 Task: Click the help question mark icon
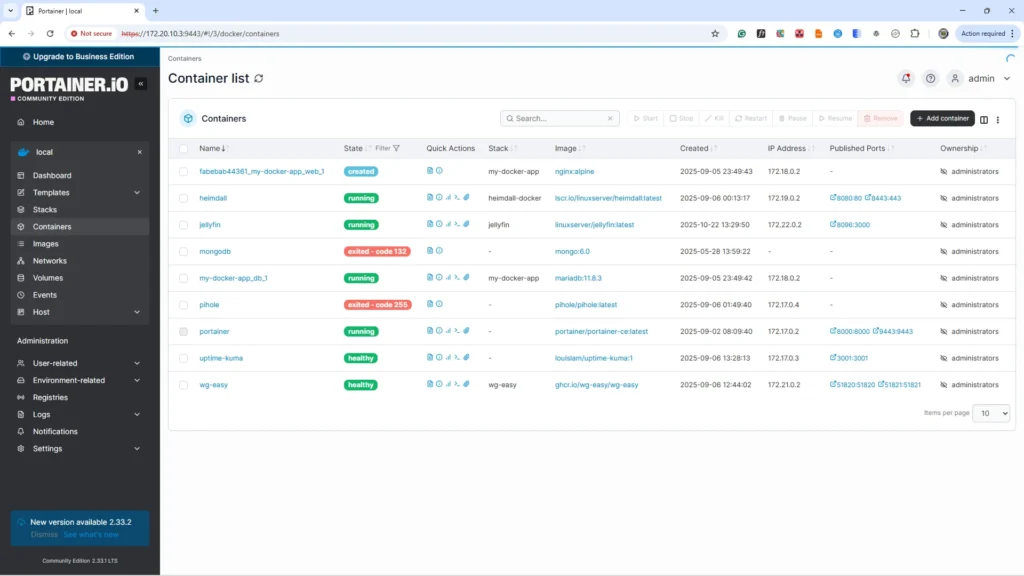click(x=931, y=78)
